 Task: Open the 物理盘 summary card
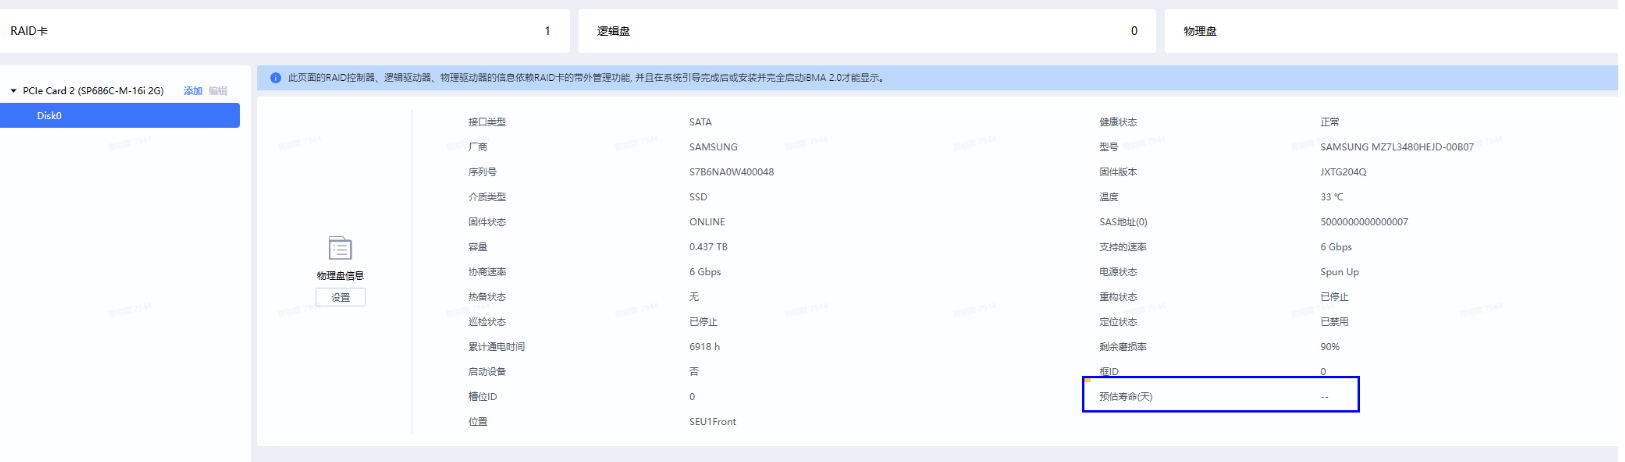click(1390, 31)
